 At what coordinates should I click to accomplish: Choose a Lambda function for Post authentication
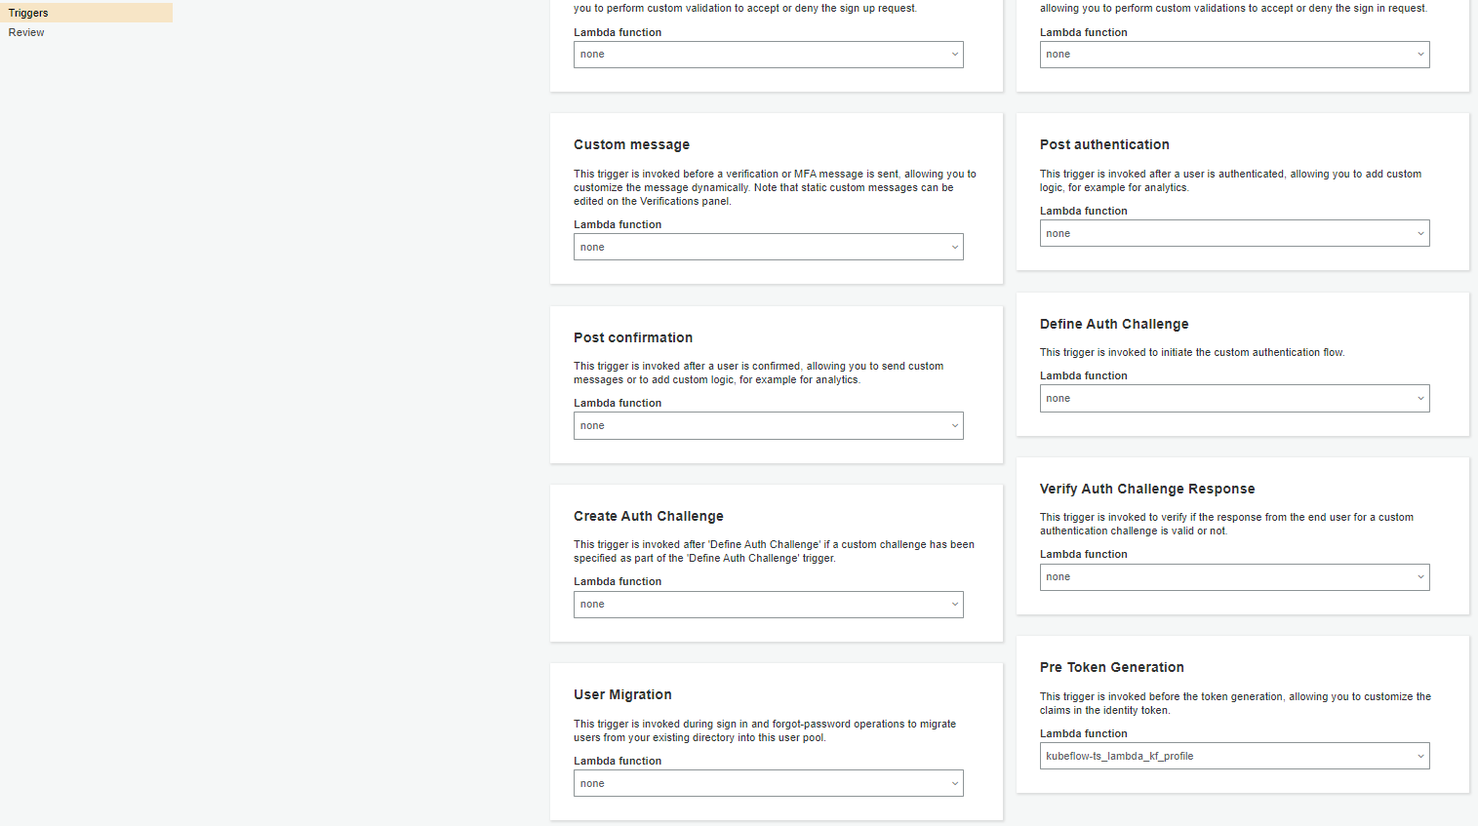pyautogui.click(x=1234, y=233)
